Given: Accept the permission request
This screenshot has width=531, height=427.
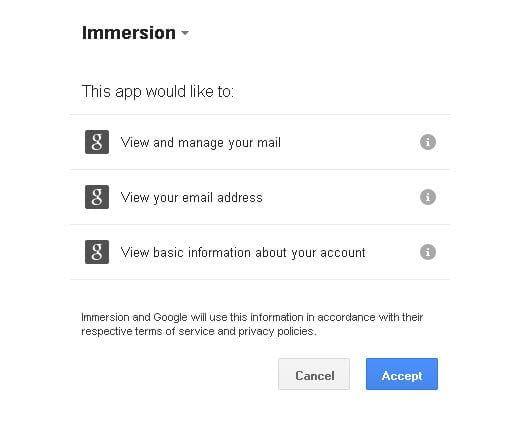Looking at the screenshot, I should click(402, 374).
